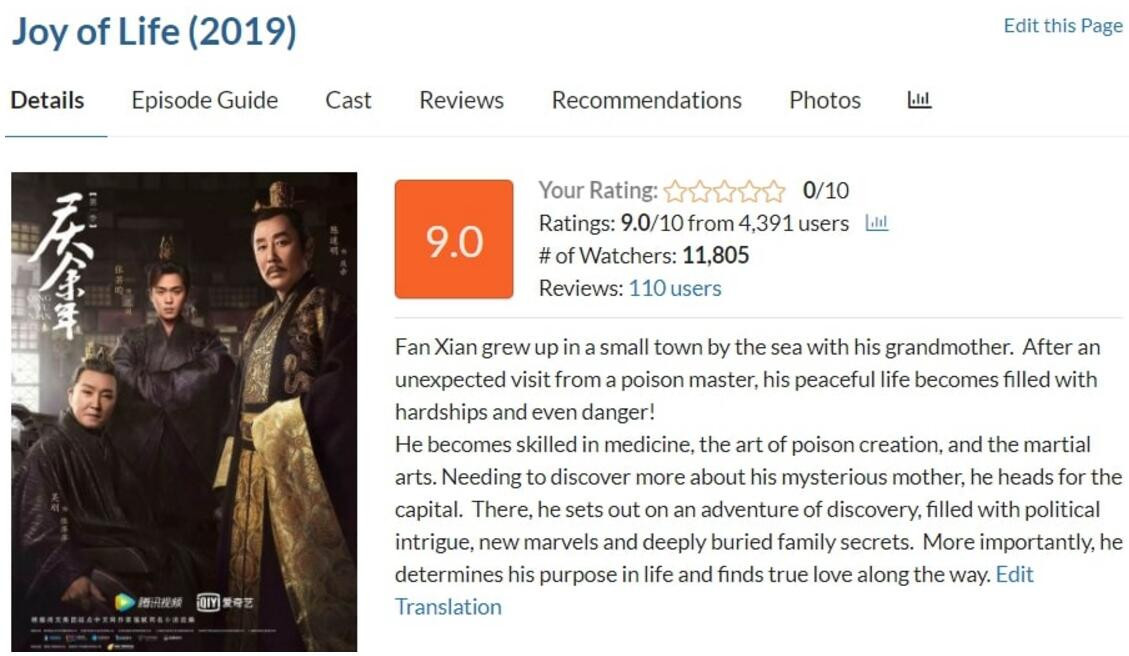The image size is (1129, 656).
Task: Switch to the Photos tab
Action: pyautogui.click(x=824, y=100)
